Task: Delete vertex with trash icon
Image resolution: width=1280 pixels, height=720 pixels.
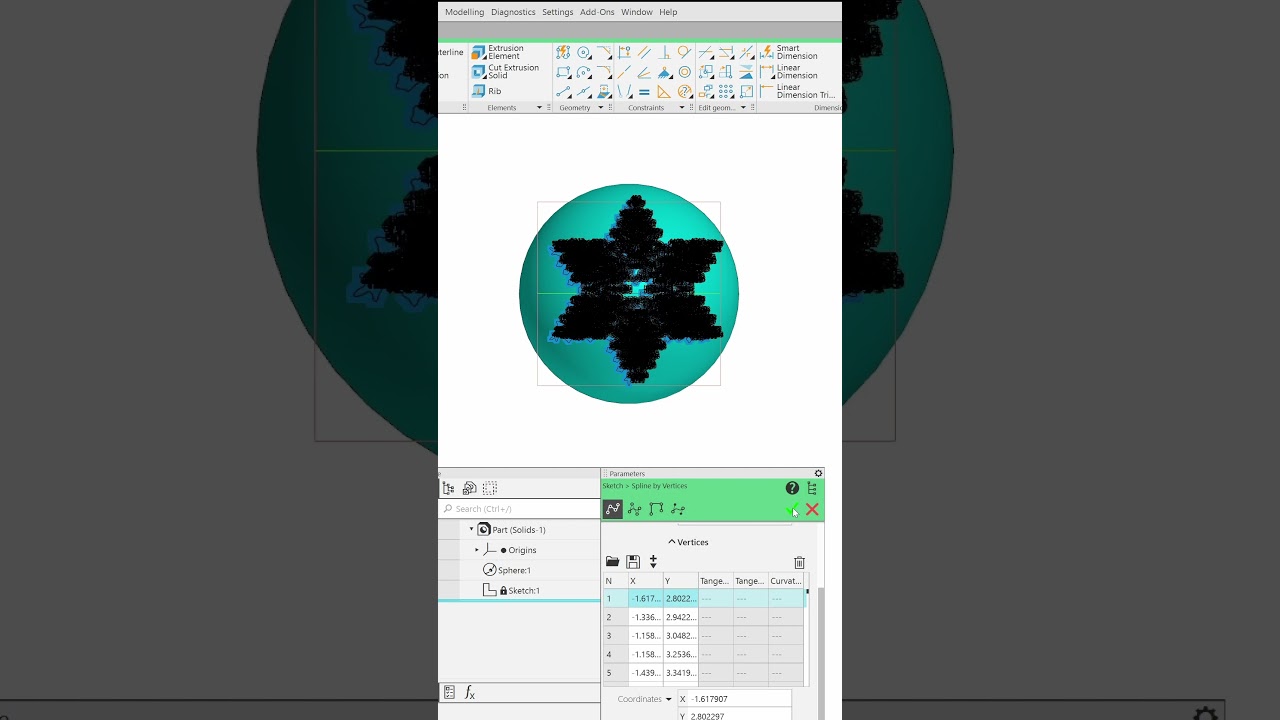Action: 799,563
